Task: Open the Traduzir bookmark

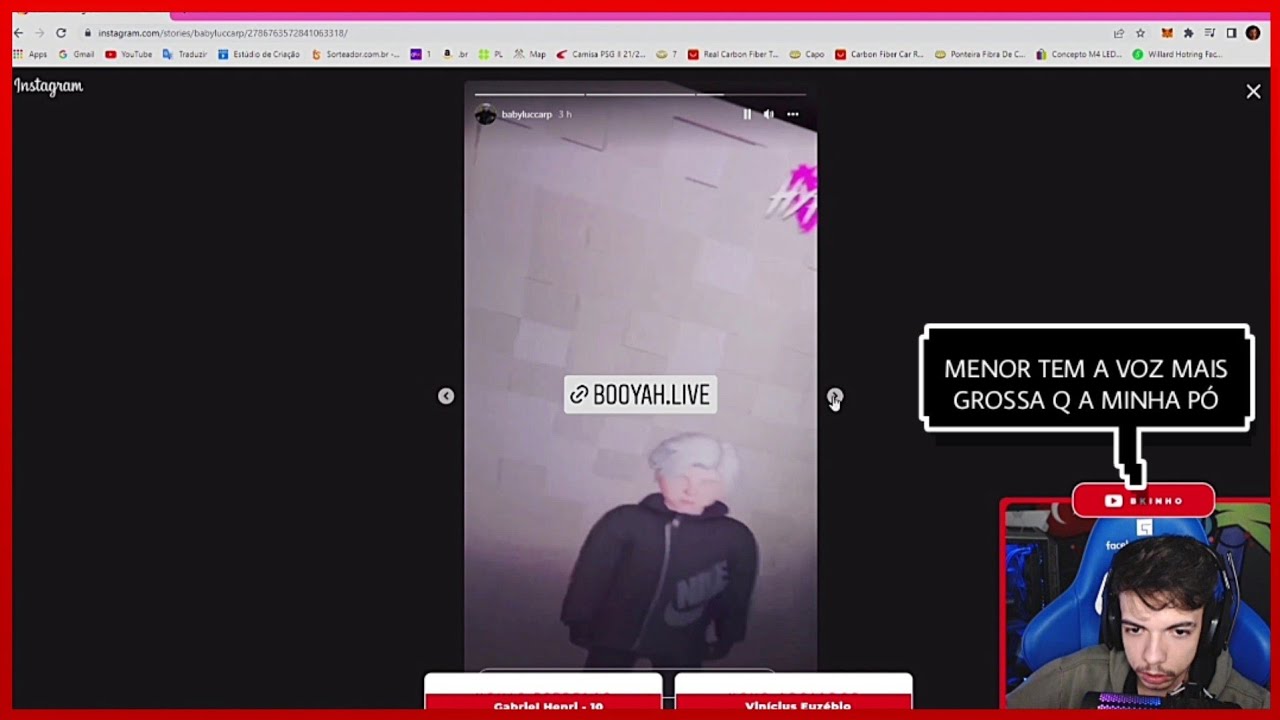Action: tap(185, 54)
